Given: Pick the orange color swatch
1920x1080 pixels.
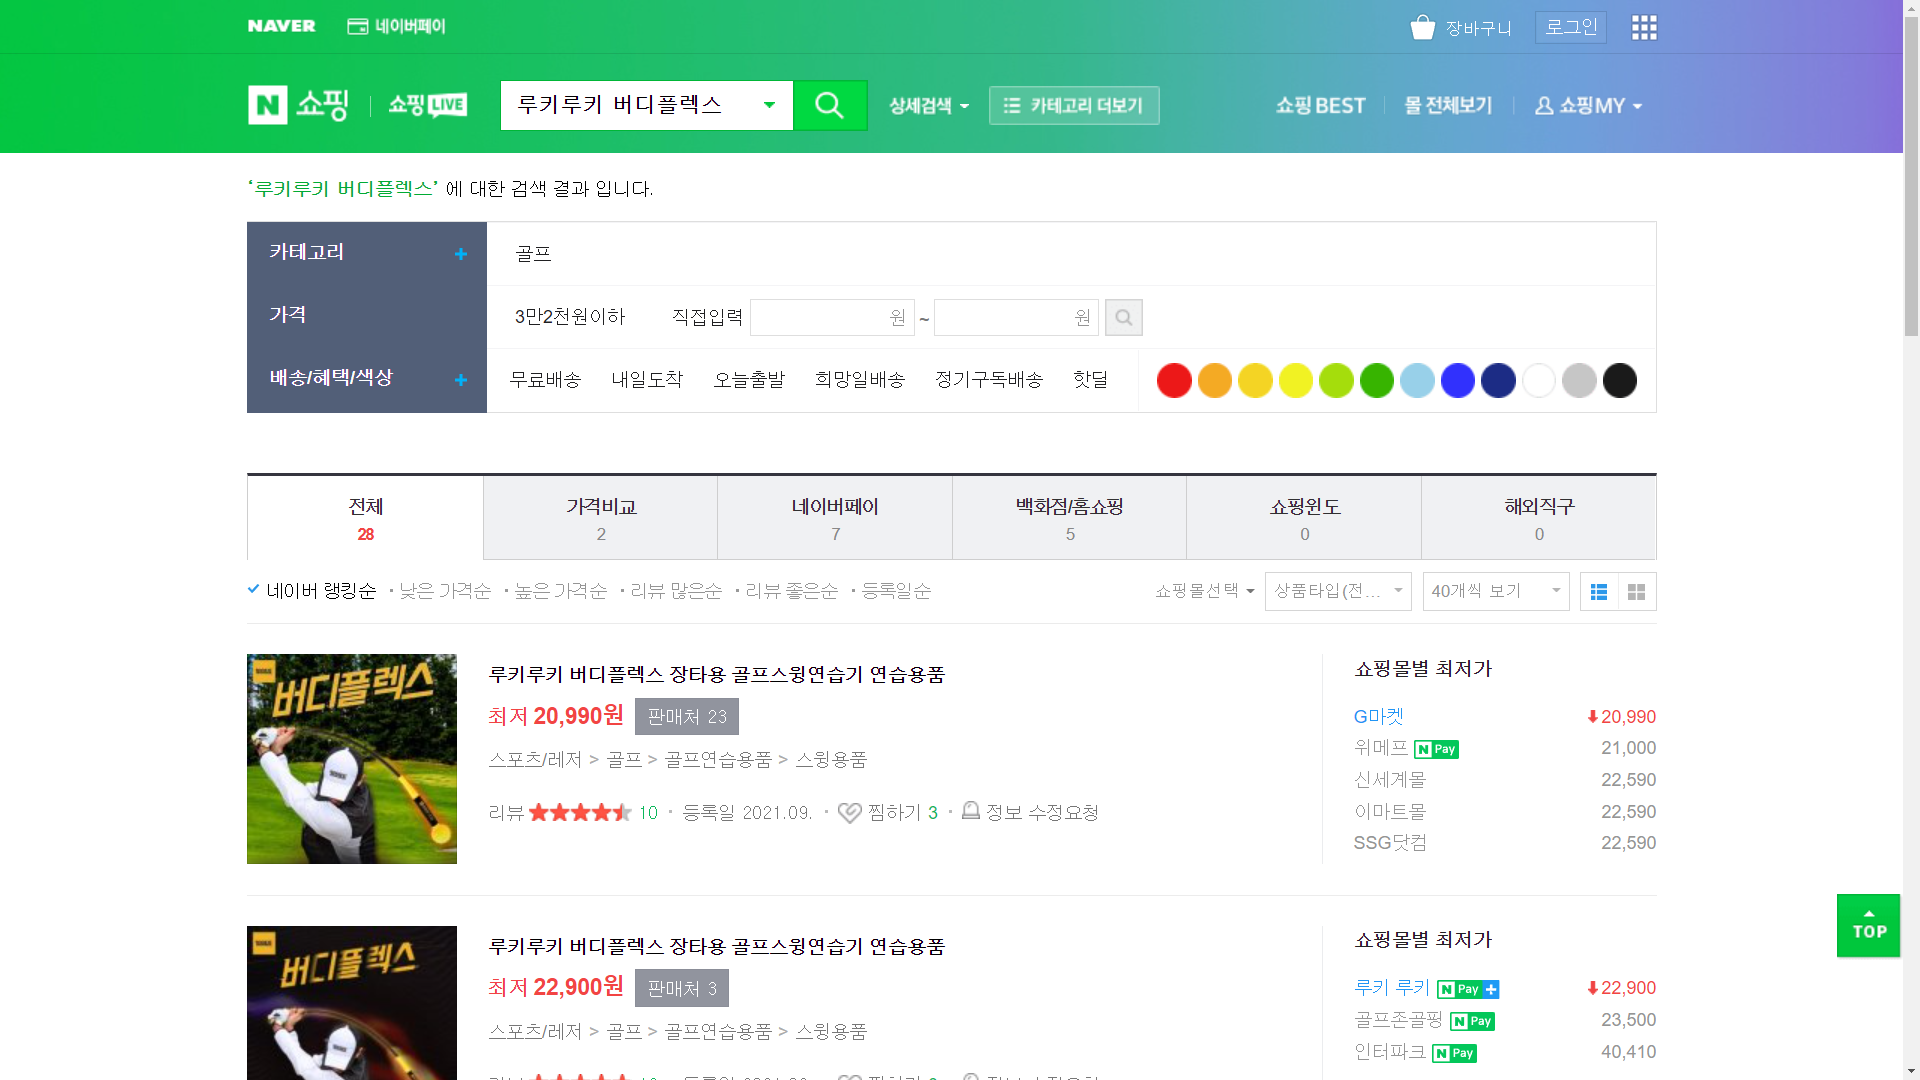Looking at the screenshot, I should pos(1215,381).
